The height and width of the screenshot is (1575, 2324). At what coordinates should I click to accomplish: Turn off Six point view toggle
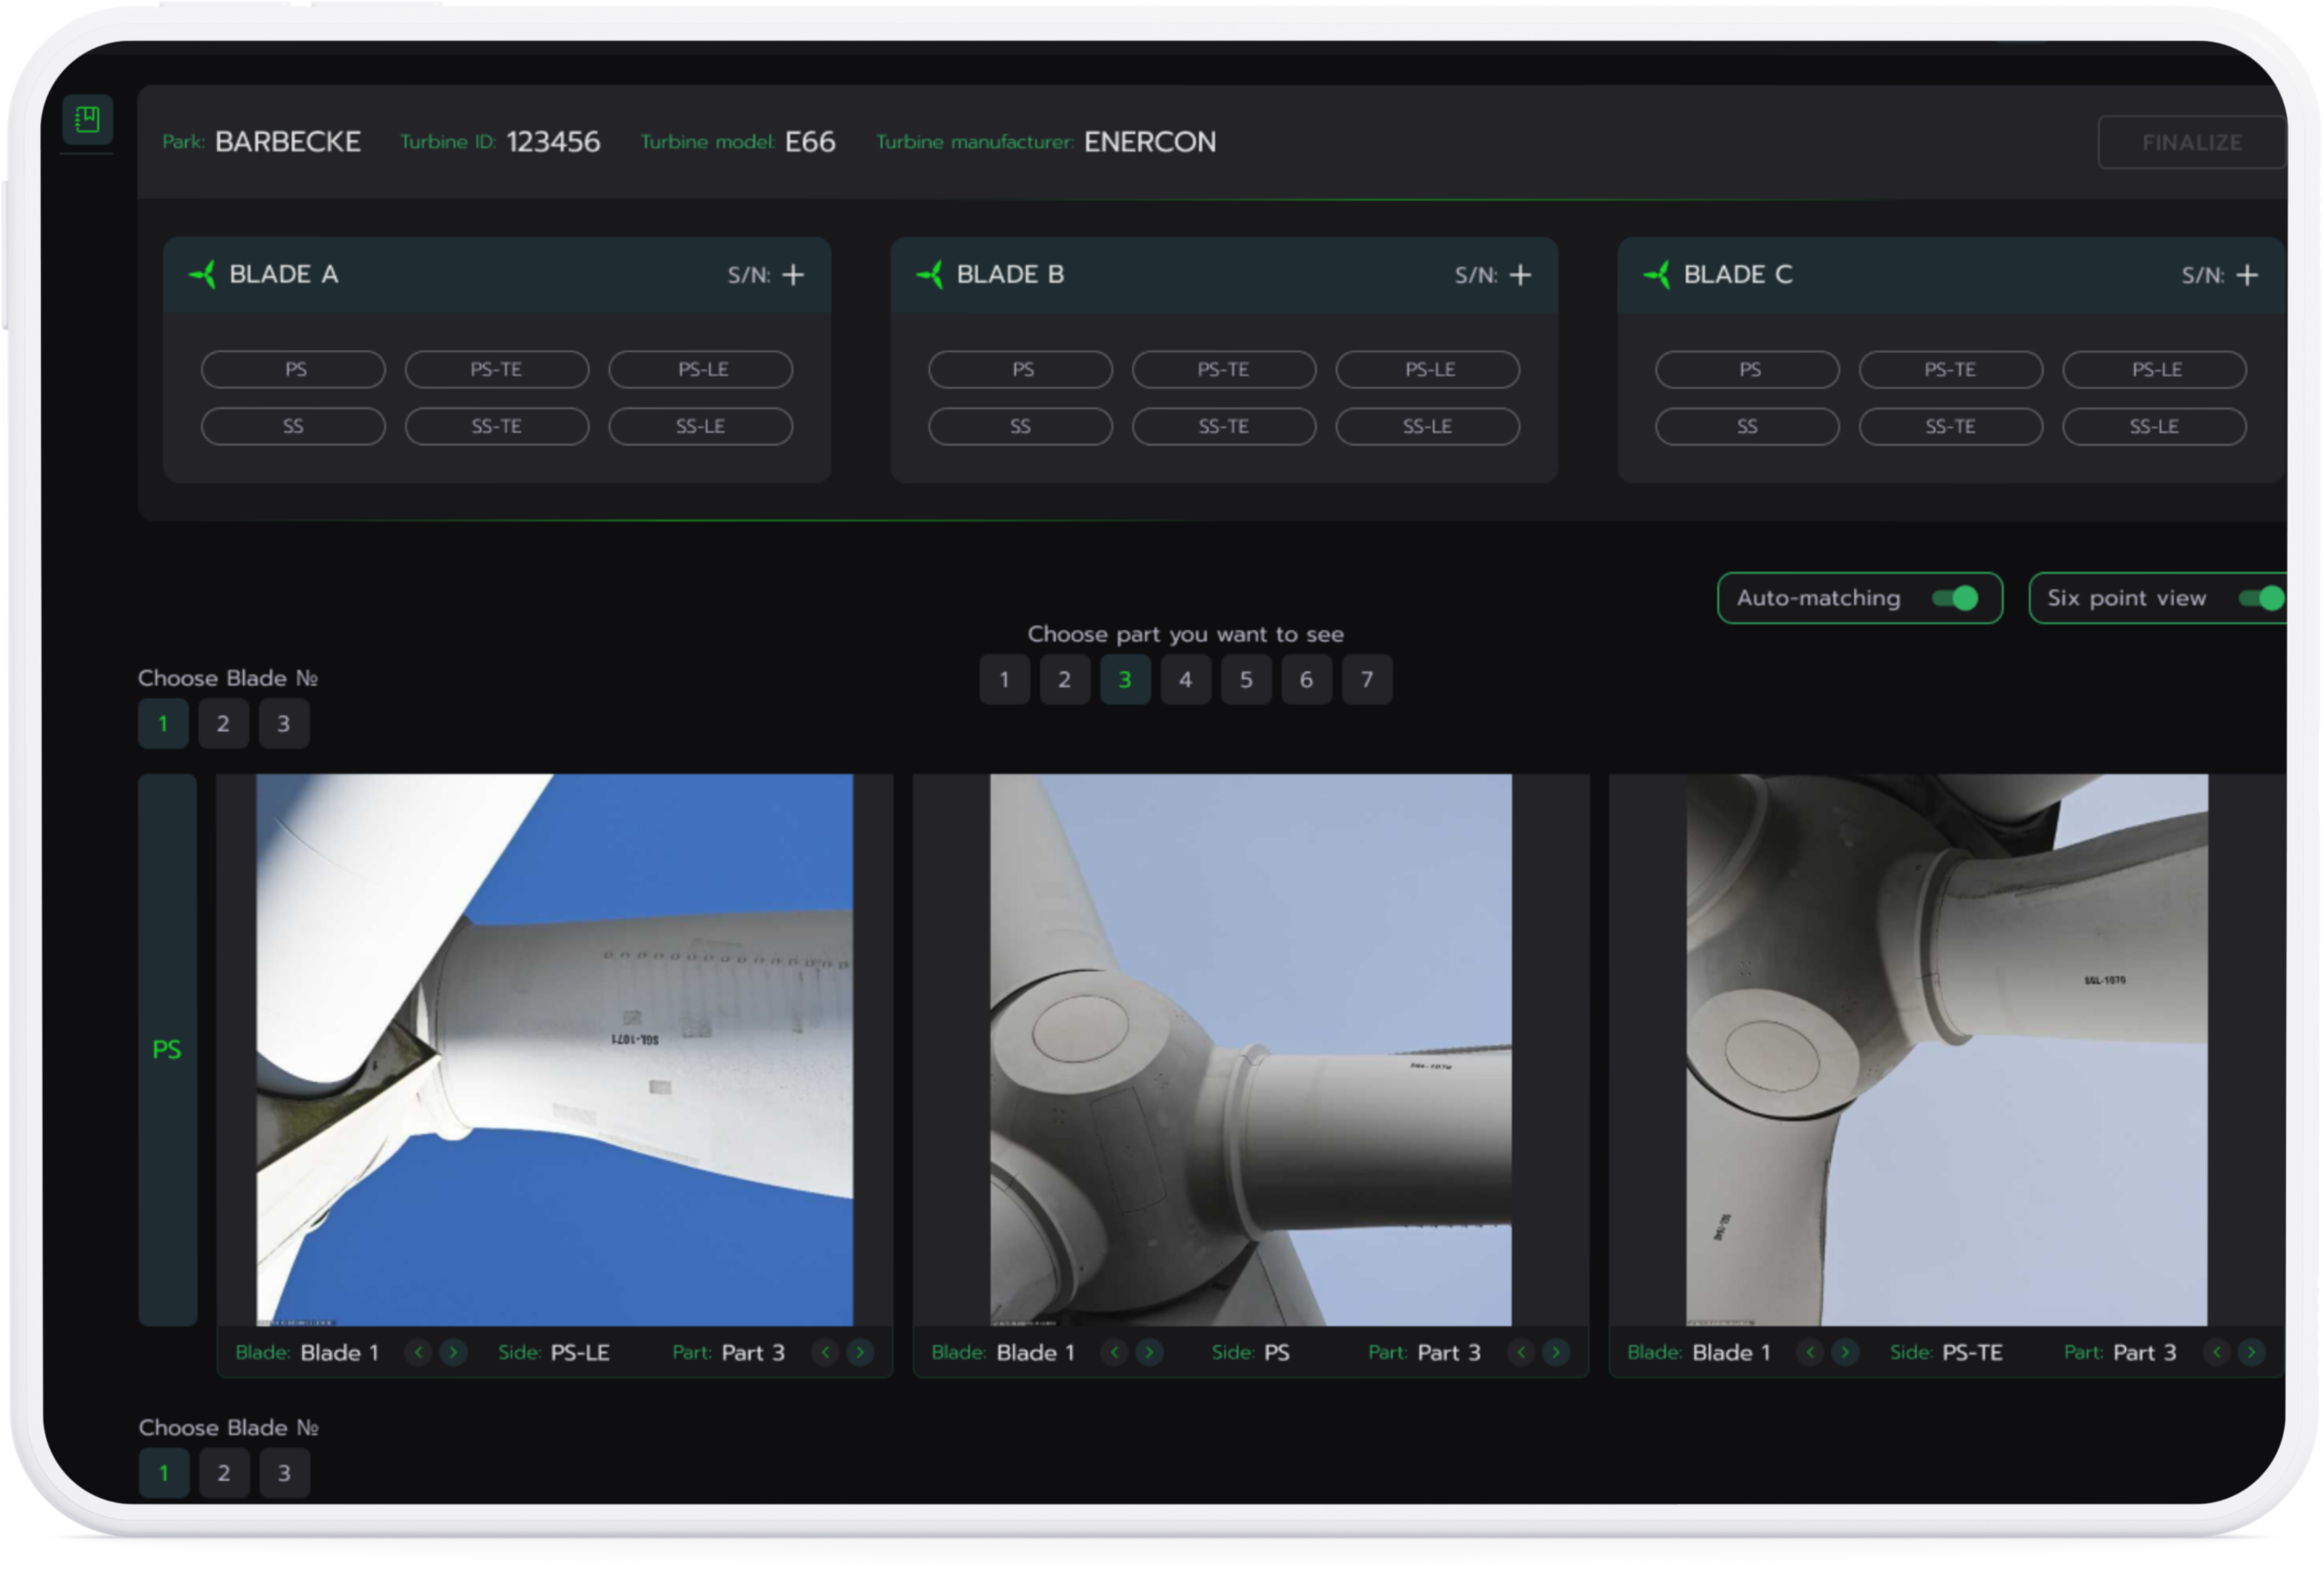pyautogui.click(x=2262, y=598)
